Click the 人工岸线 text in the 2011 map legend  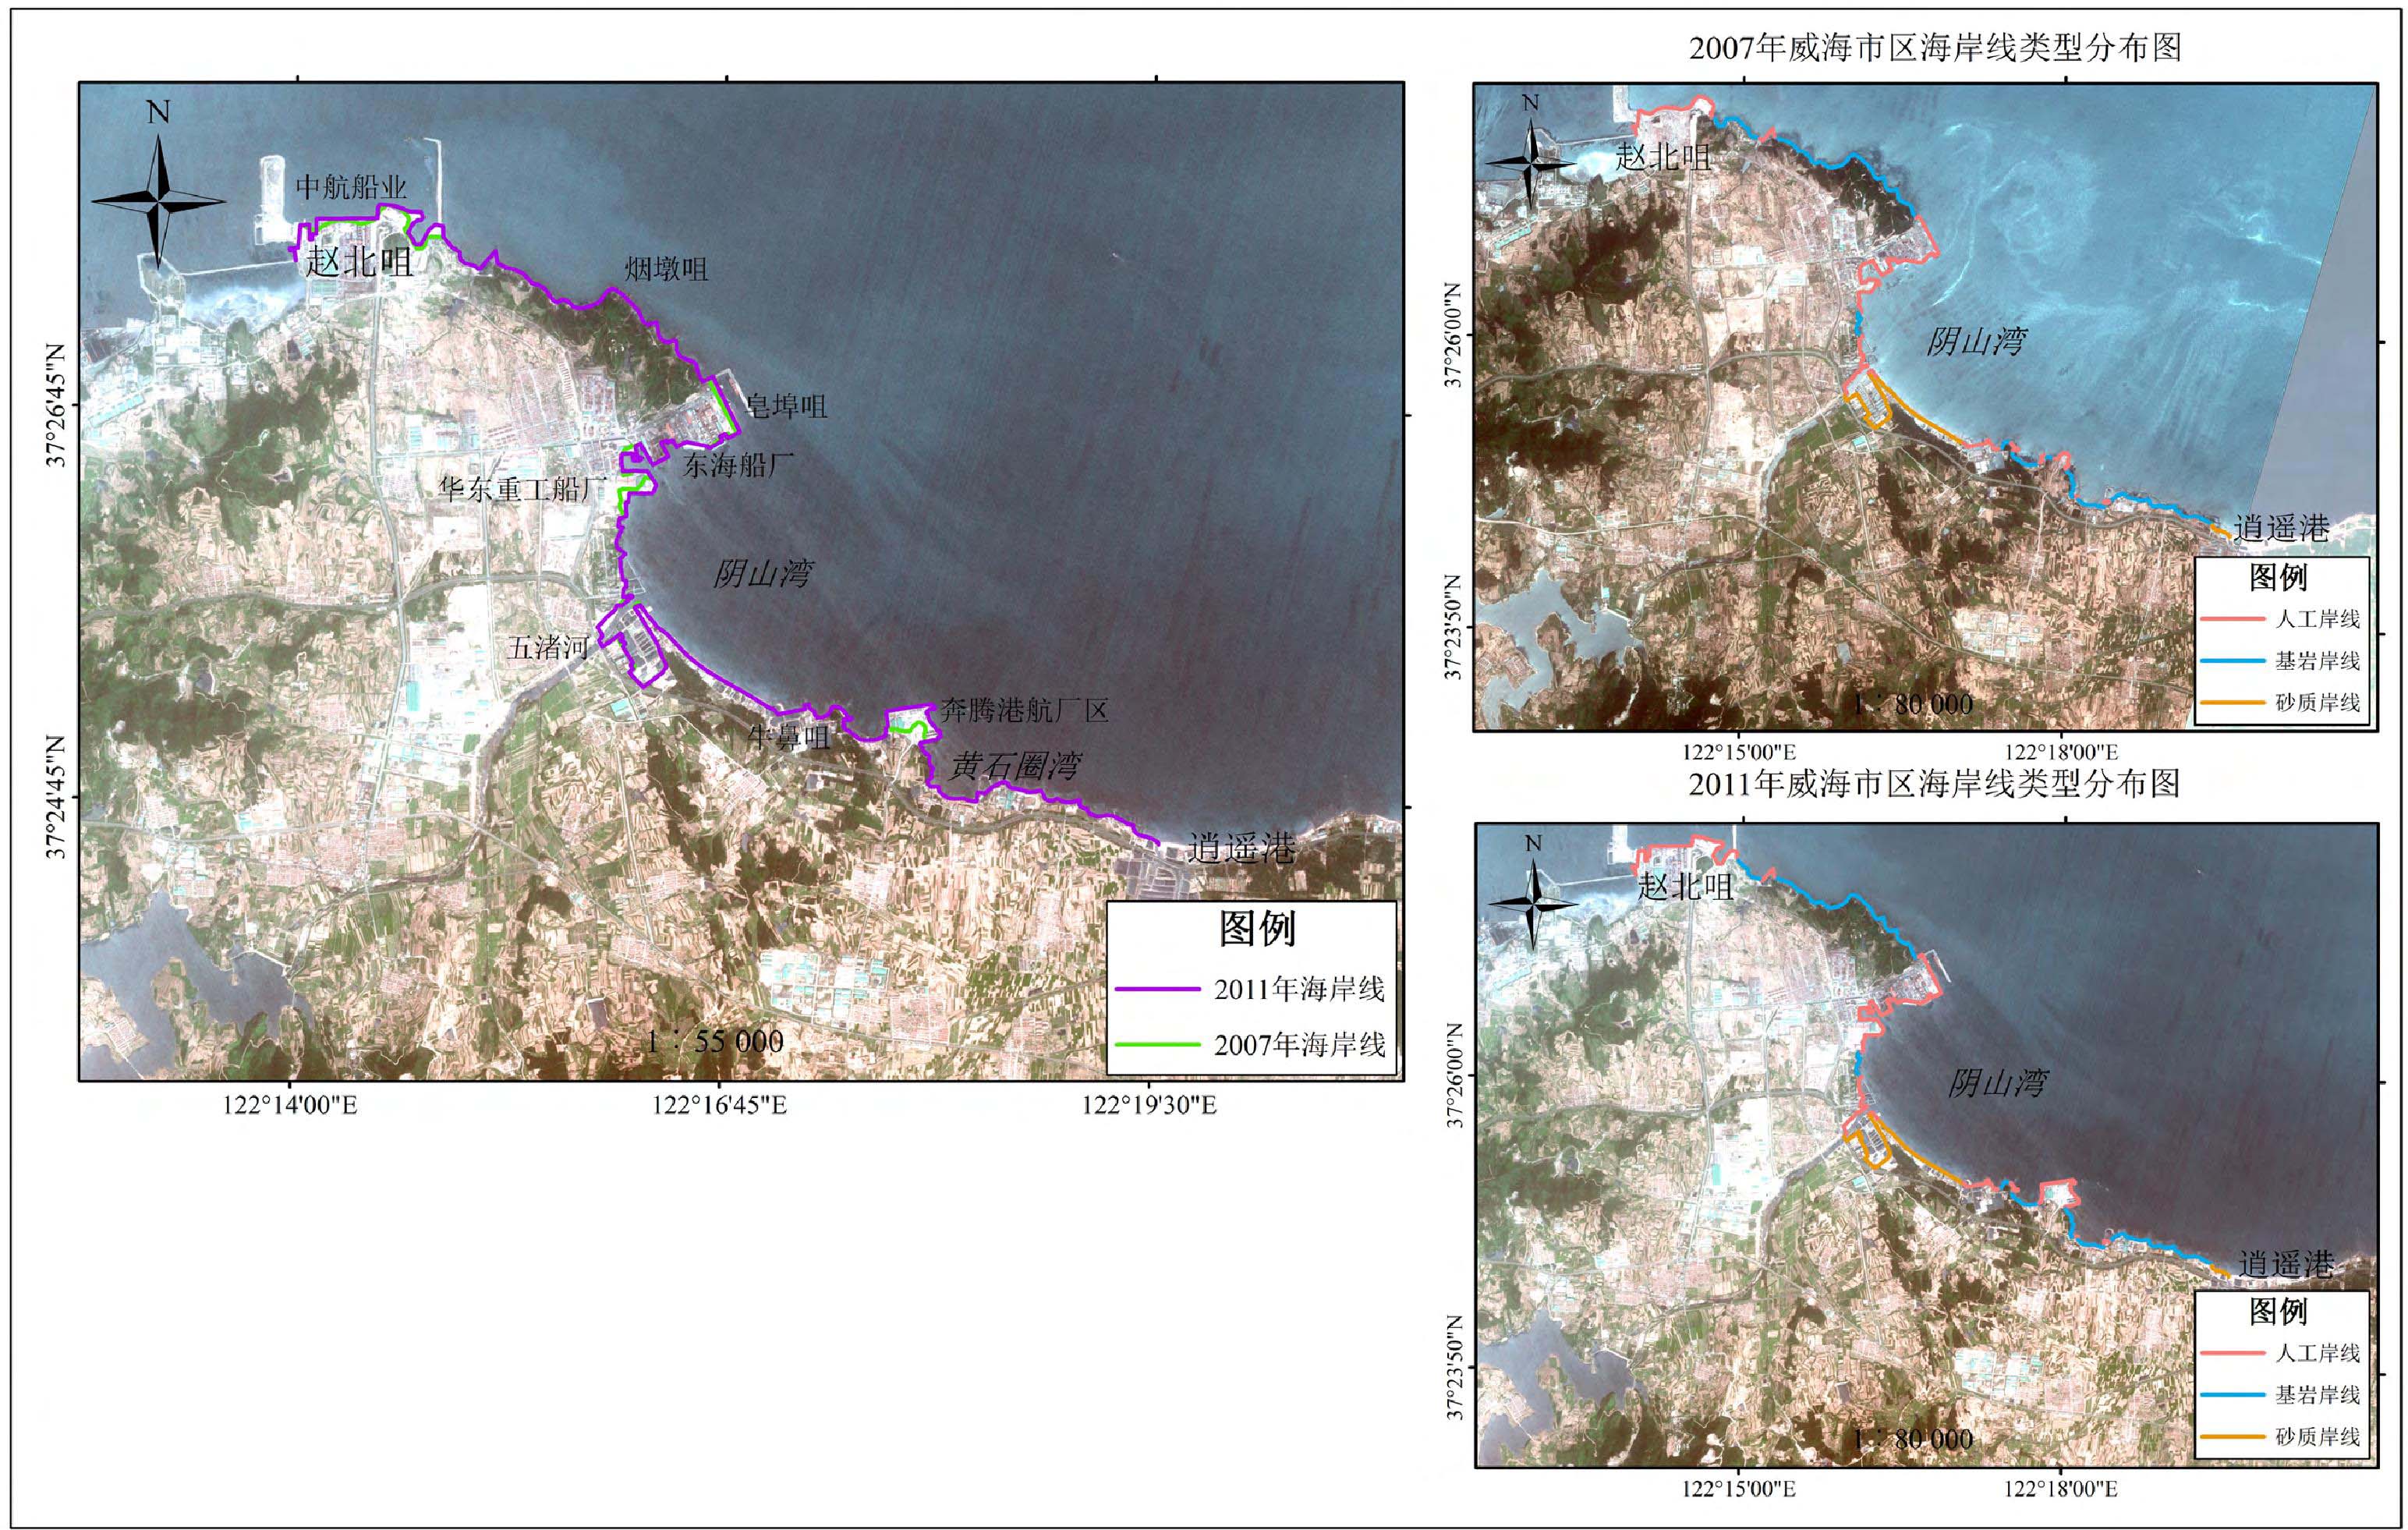click(x=2318, y=1353)
